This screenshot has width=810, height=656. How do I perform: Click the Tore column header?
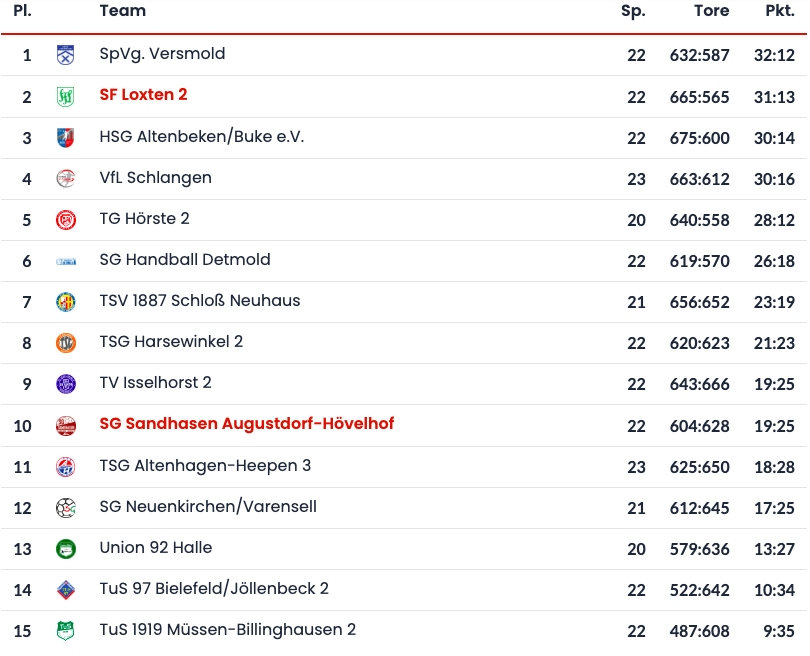pos(711,11)
